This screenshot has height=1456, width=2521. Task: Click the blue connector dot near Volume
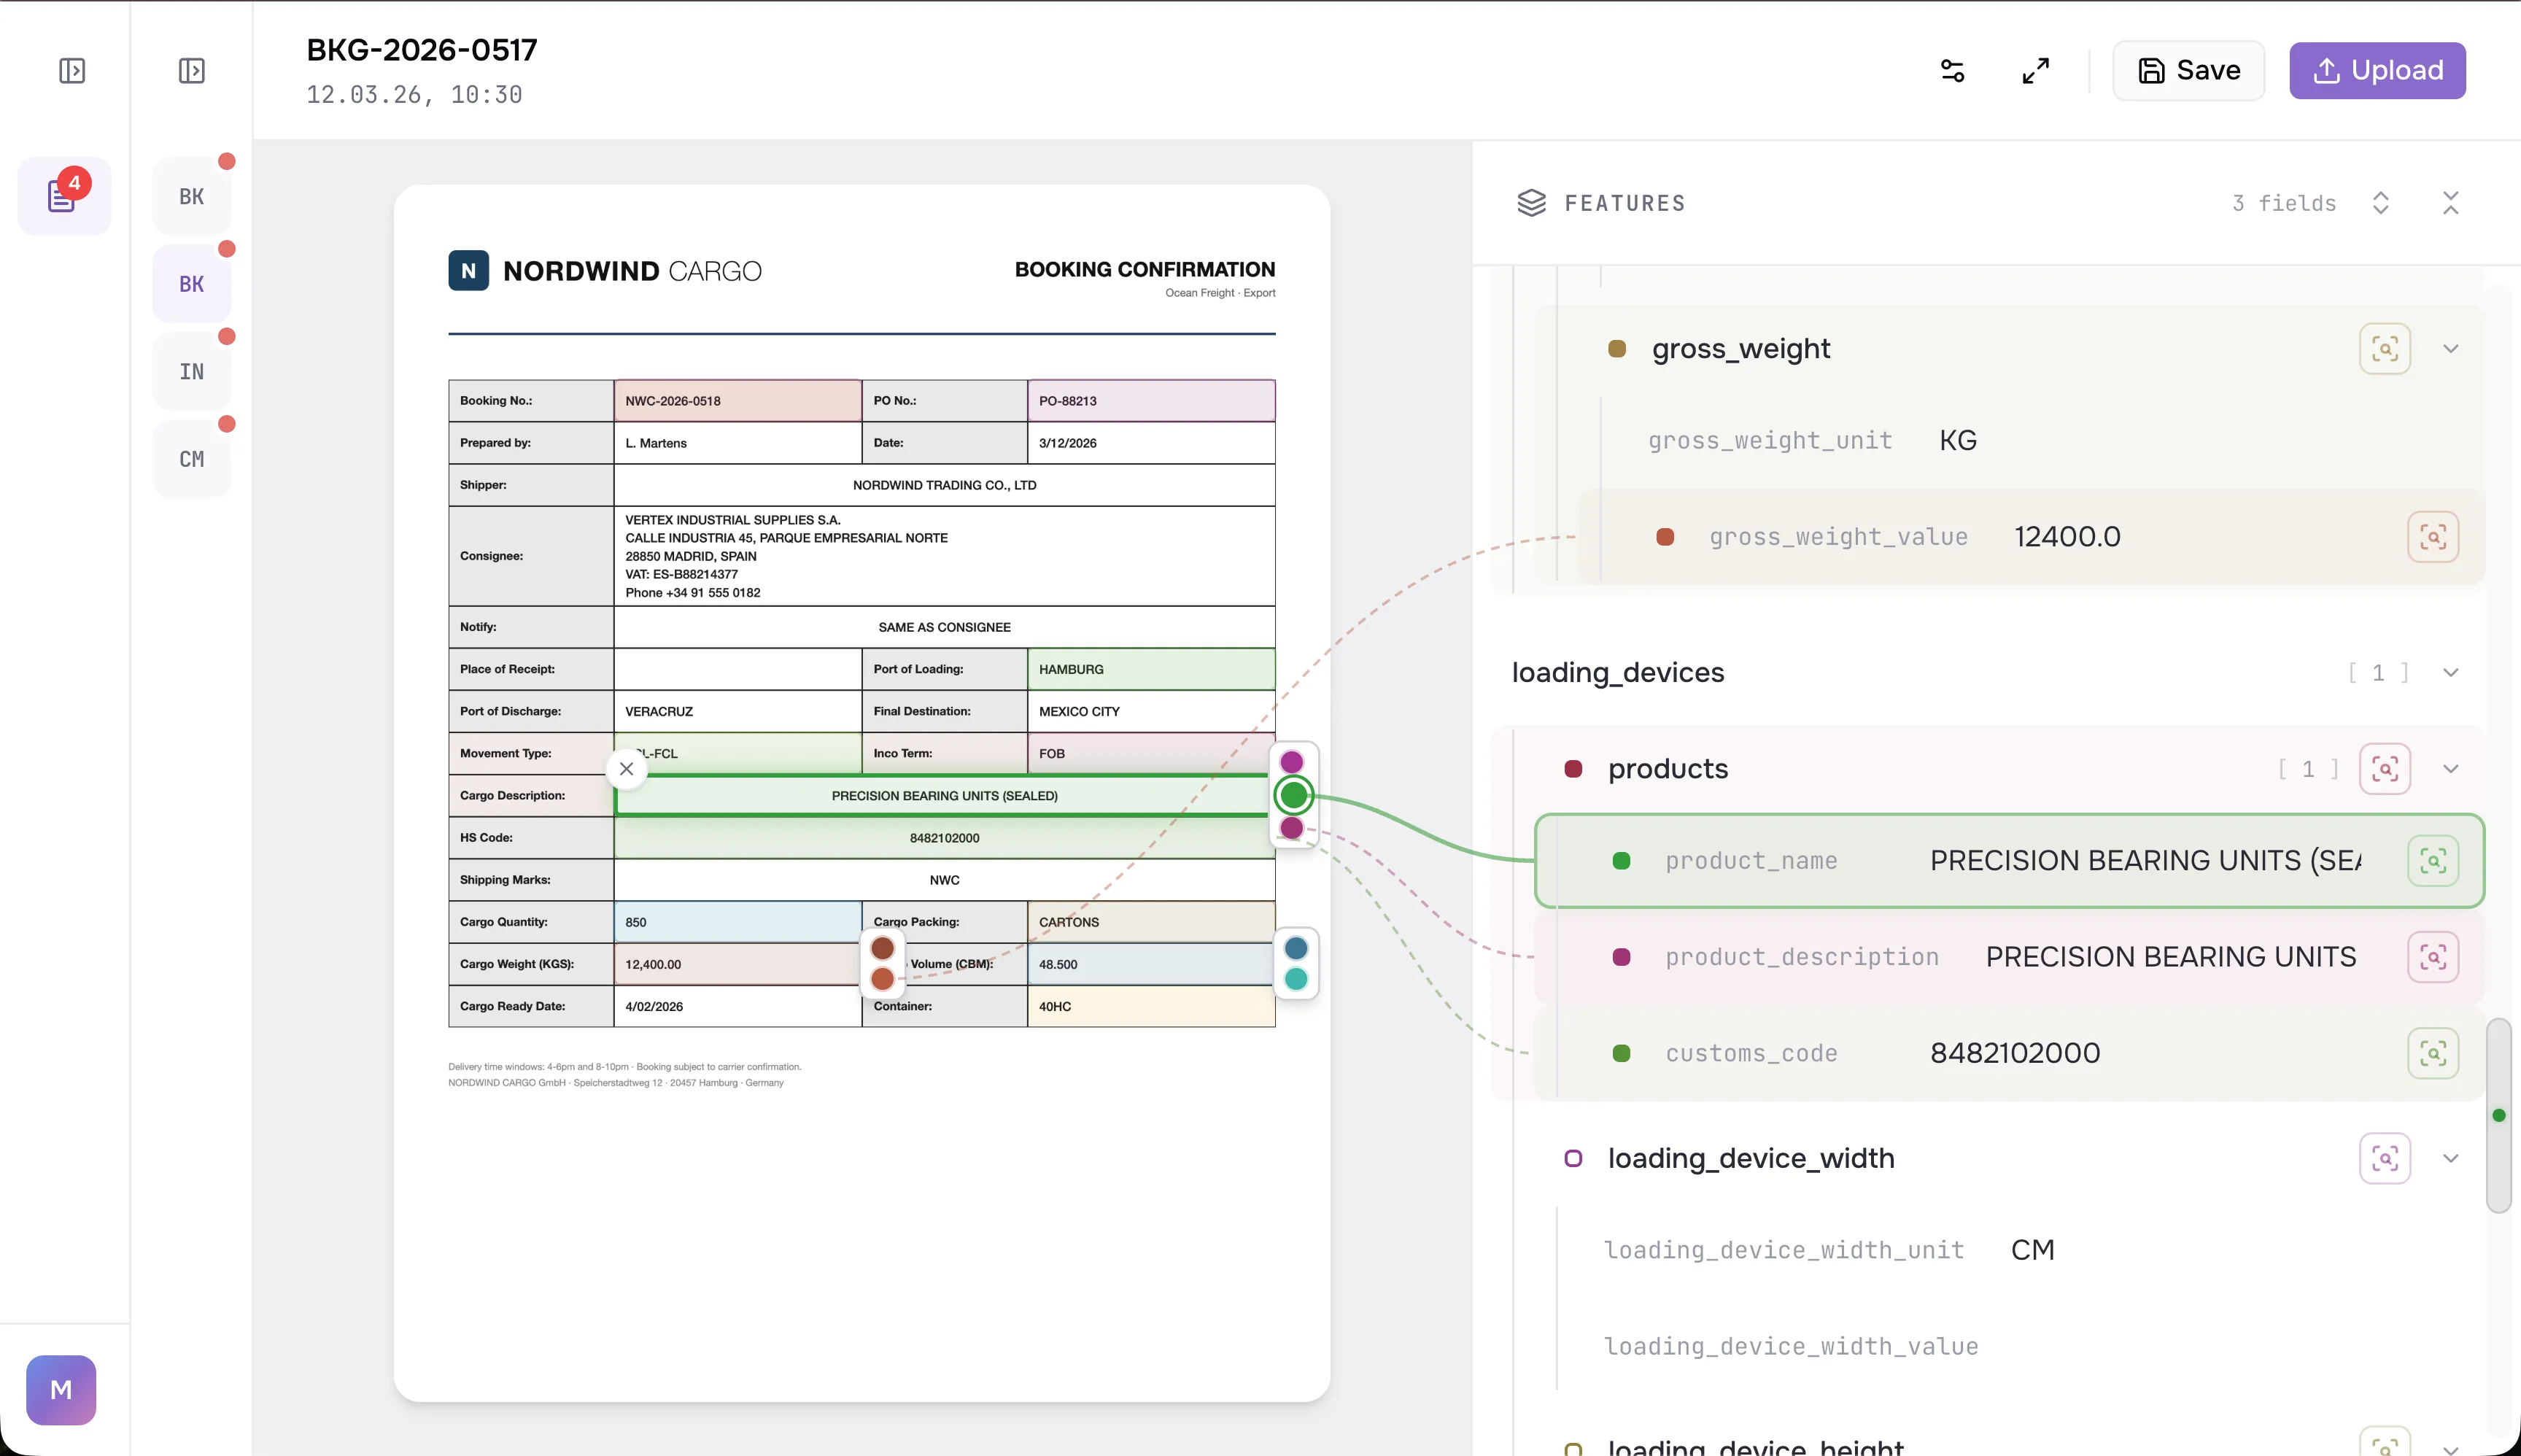(x=1296, y=948)
